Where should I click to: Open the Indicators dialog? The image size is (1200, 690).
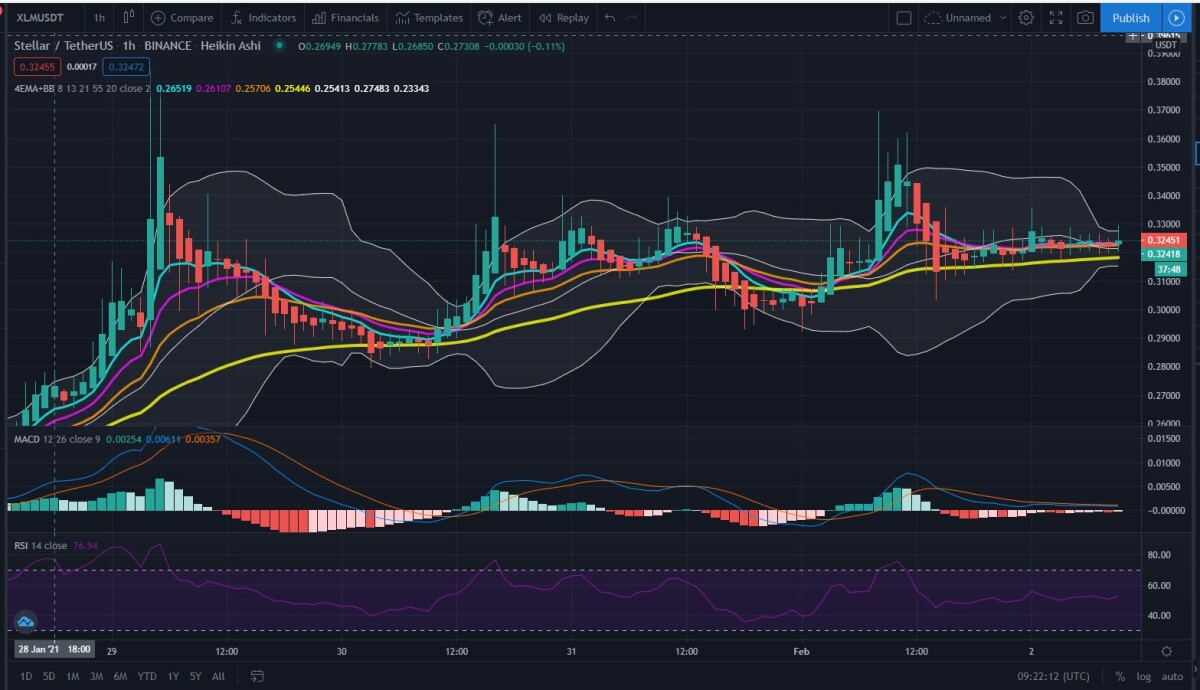click(263, 18)
